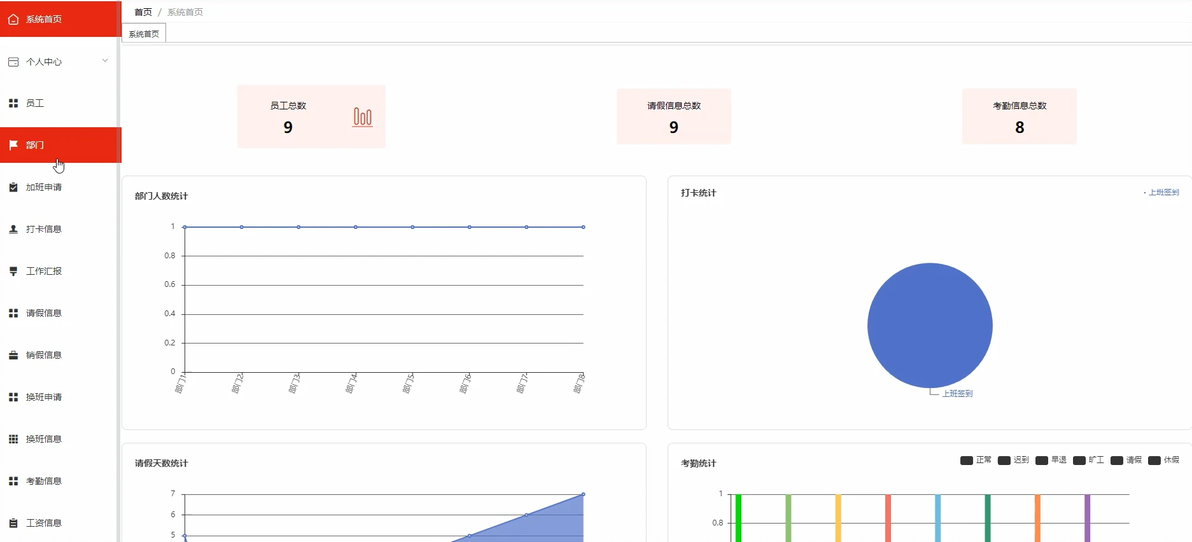Screen dimensions: 1192x542
Task: Click the 首页 breadcrumb link
Action: click(x=143, y=12)
